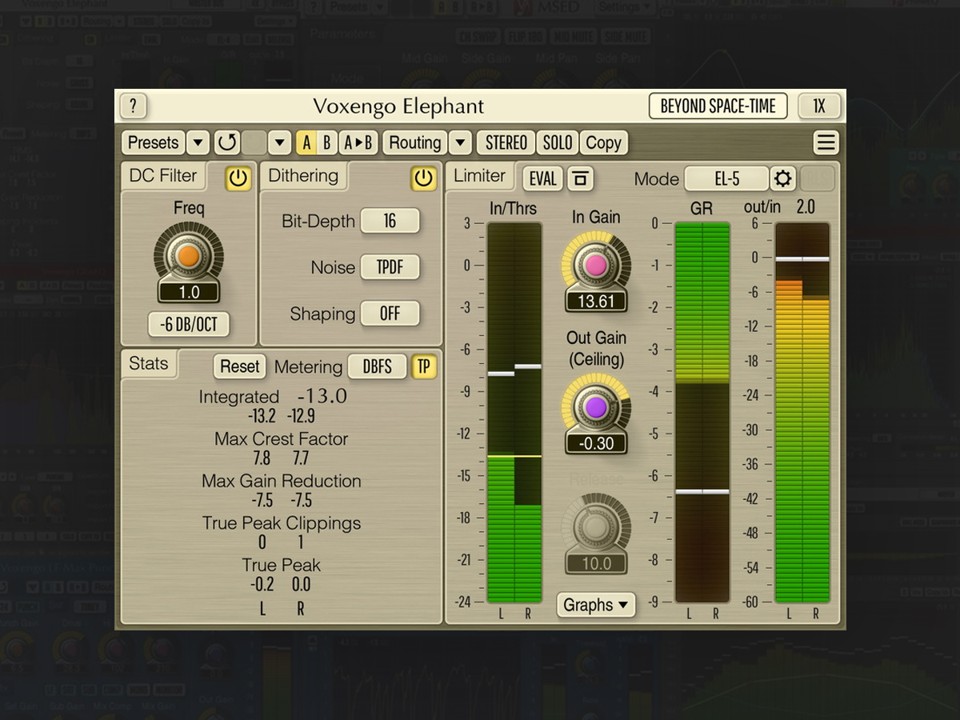
Task: Click the EVAL button
Action: coord(543,179)
